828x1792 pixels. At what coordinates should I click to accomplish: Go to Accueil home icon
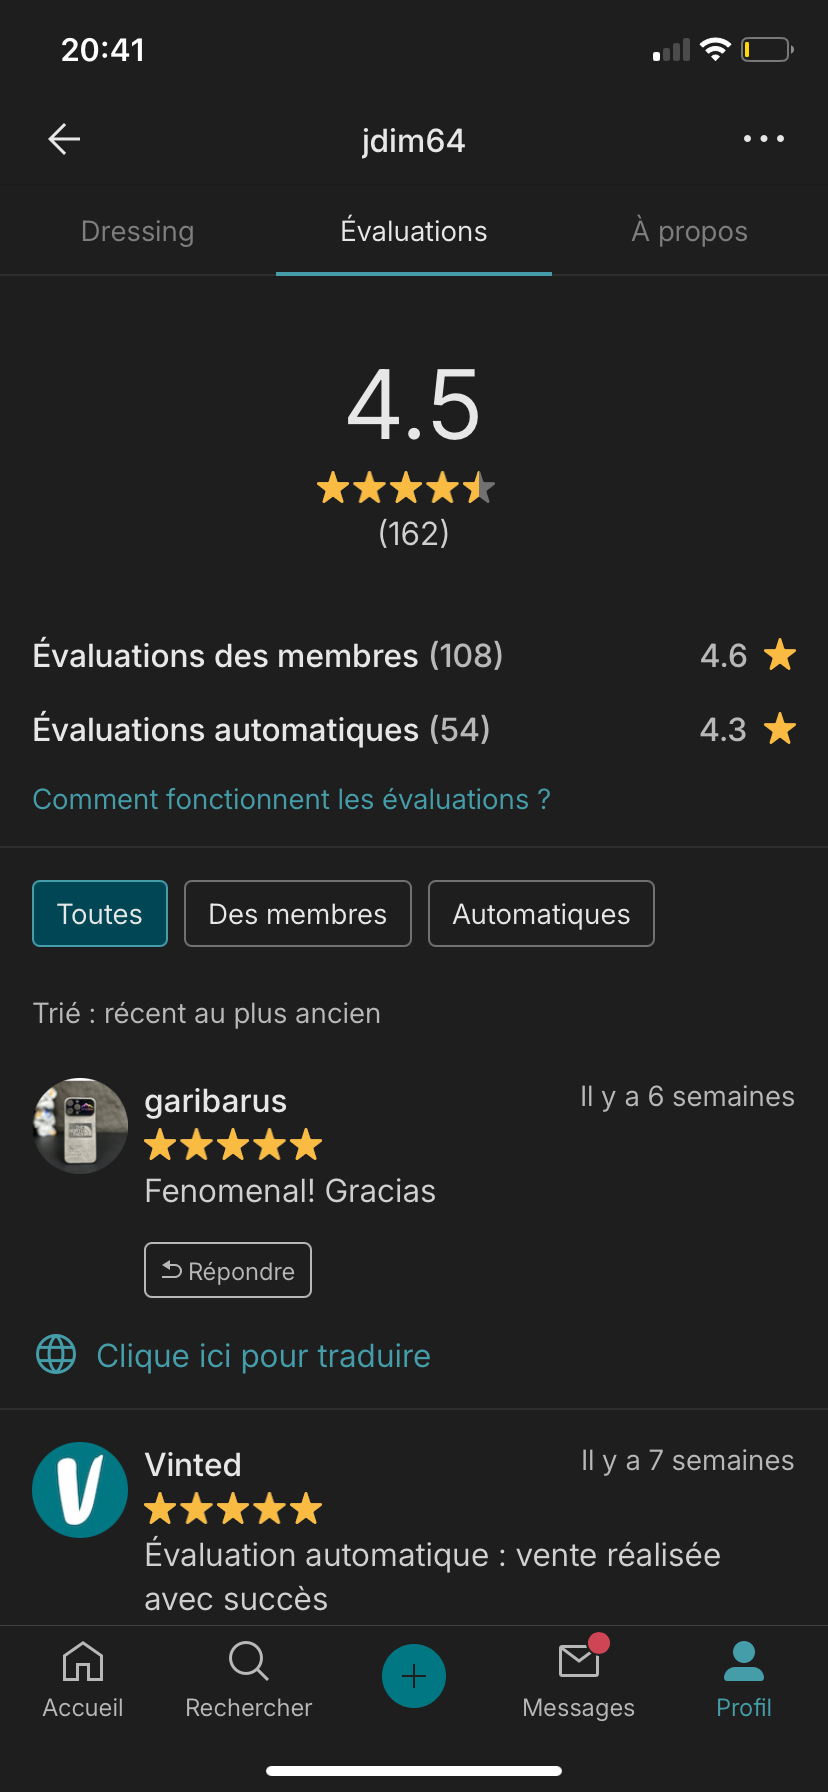83,1662
